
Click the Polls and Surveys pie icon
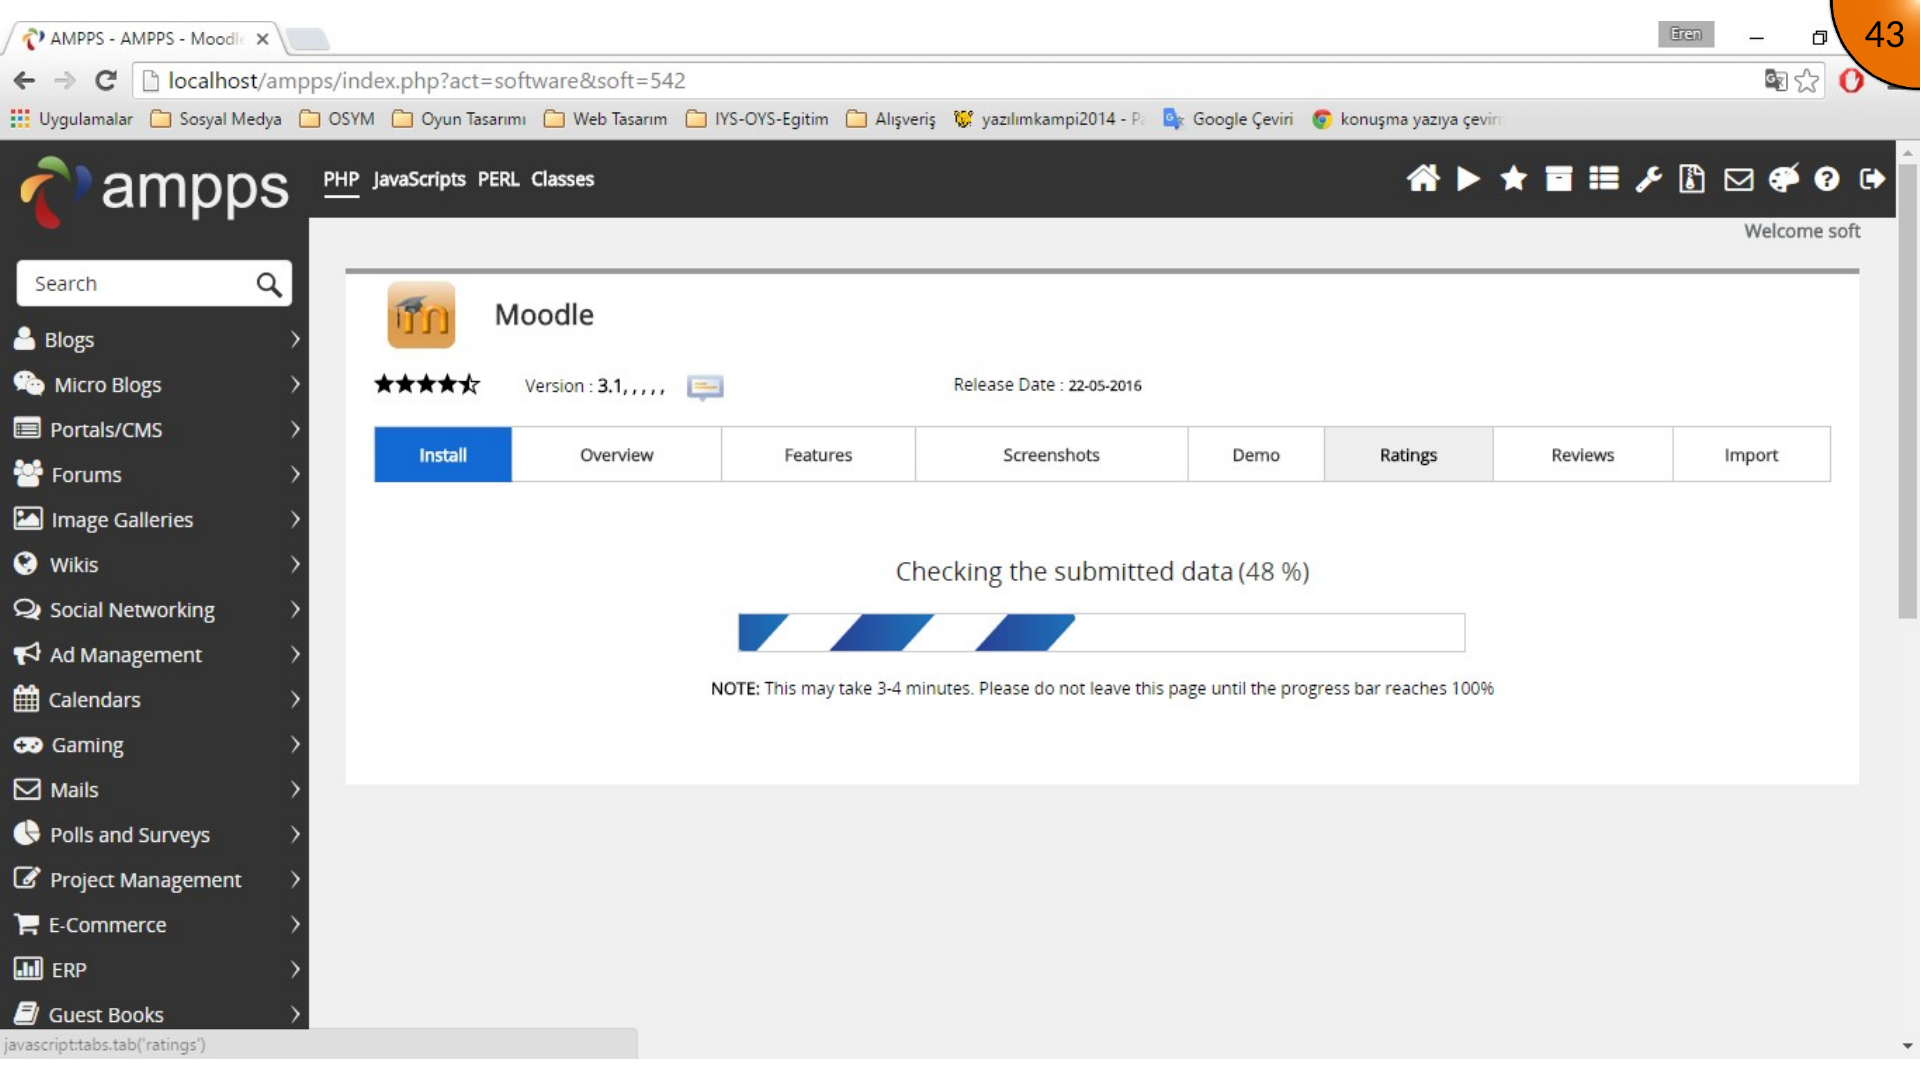27,834
